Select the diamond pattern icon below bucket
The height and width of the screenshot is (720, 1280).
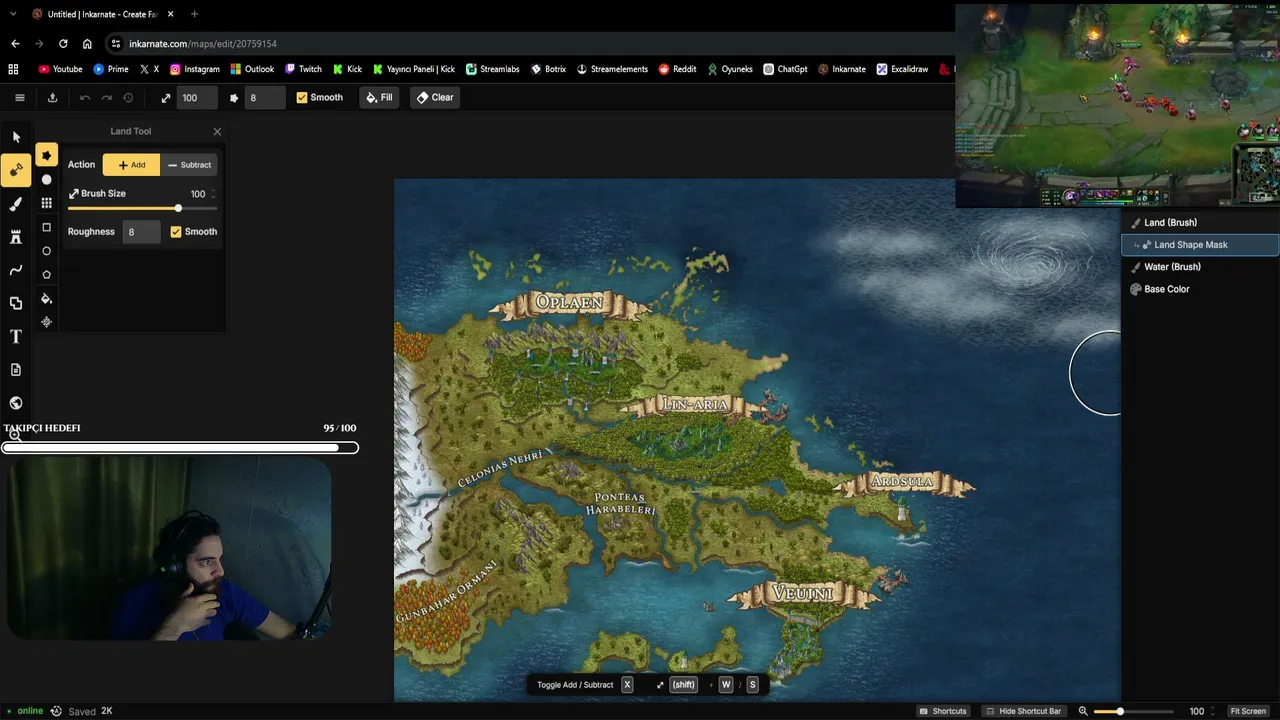tap(46, 322)
